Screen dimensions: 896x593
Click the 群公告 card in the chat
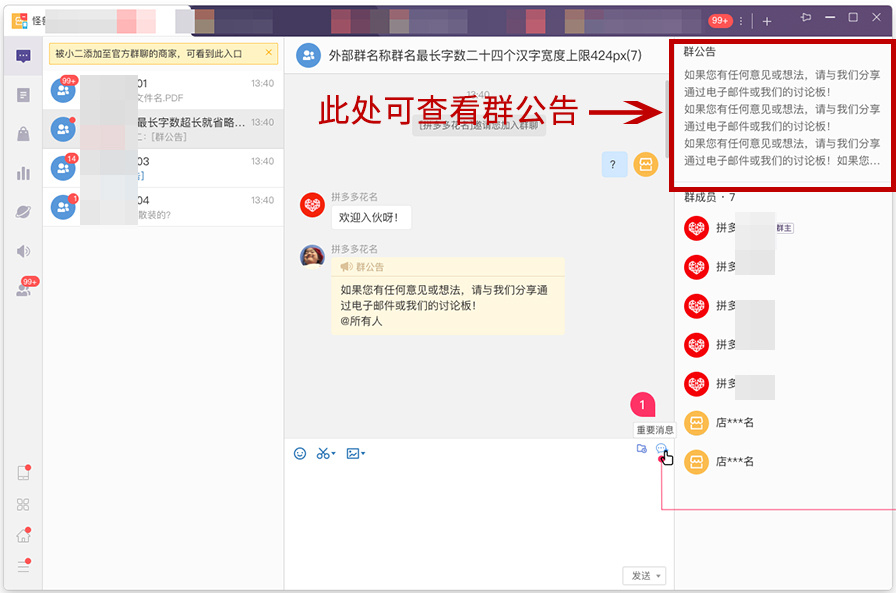[448, 295]
